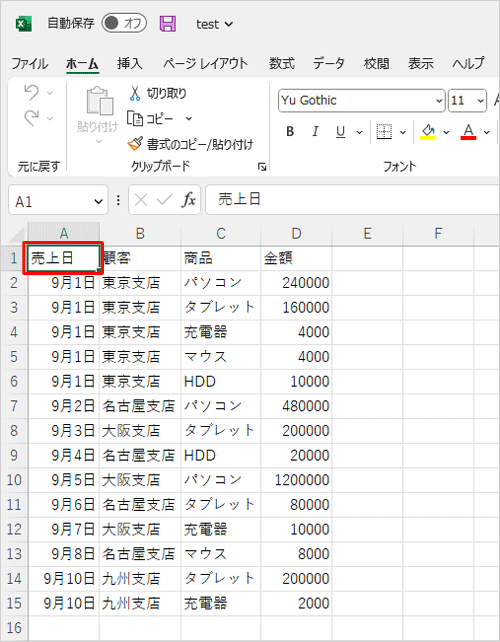Click 切り取り scissors button
Image resolution: width=500 pixels, height=642 pixels.
[158, 93]
